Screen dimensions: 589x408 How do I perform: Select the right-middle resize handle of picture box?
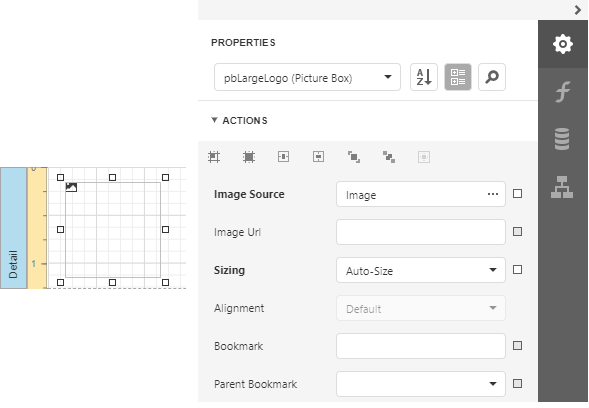coord(165,229)
